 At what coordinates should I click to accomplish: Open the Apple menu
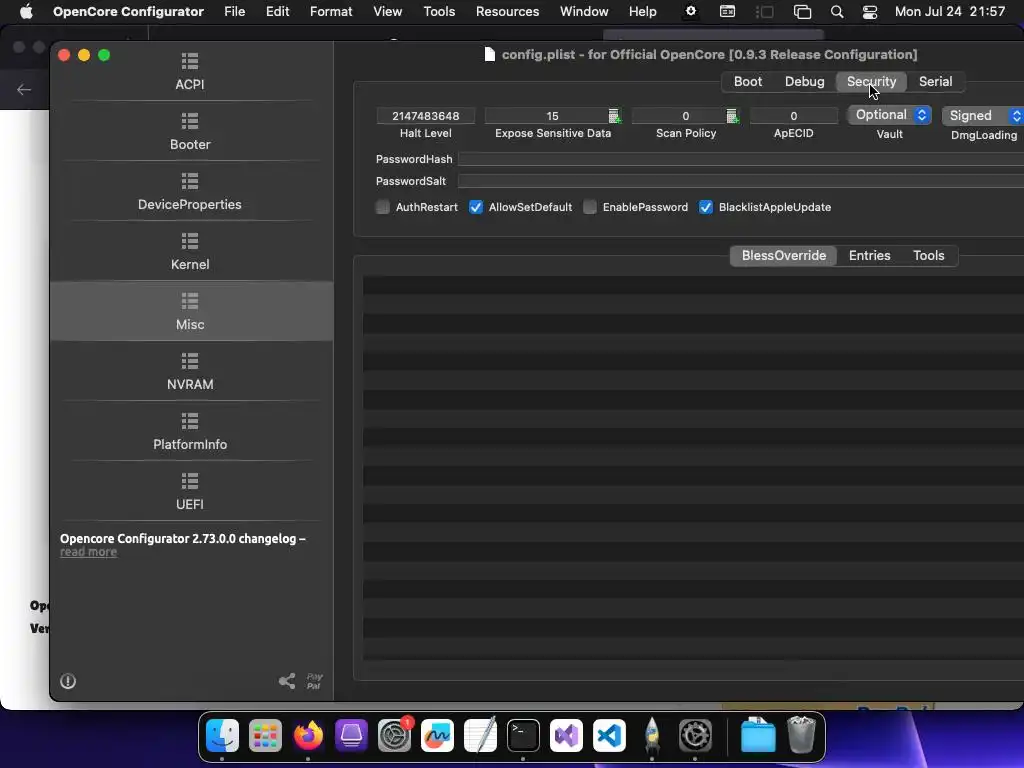click(x=26, y=12)
